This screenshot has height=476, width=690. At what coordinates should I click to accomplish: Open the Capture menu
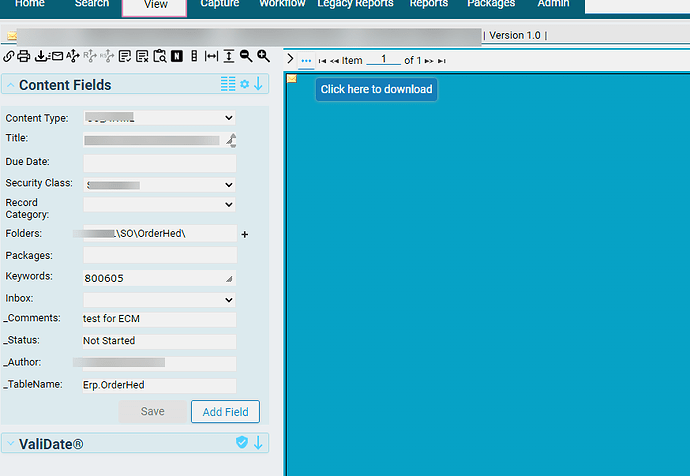point(220,4)
